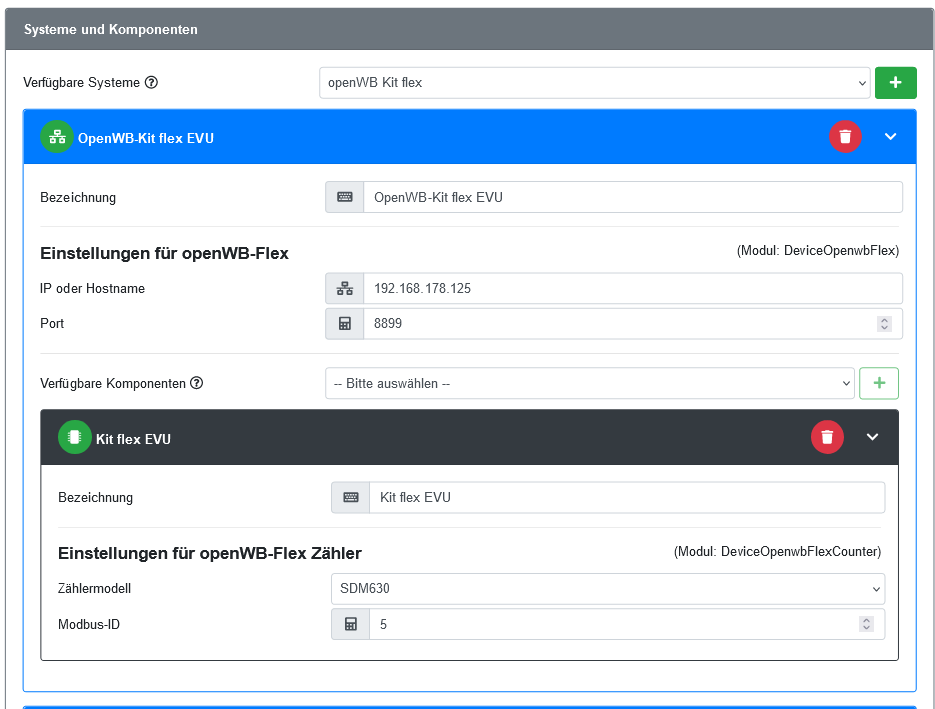Click network icon beside IP address field
The height and width of the screenshot is (709, 935).
pyautogui.click(x=345, y=289)
